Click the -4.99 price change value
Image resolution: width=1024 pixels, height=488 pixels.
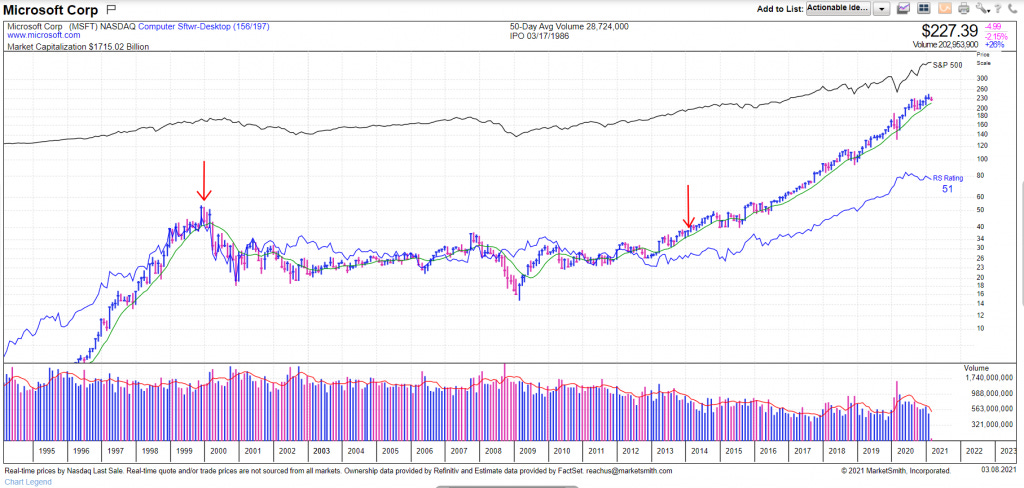[991, 27]
